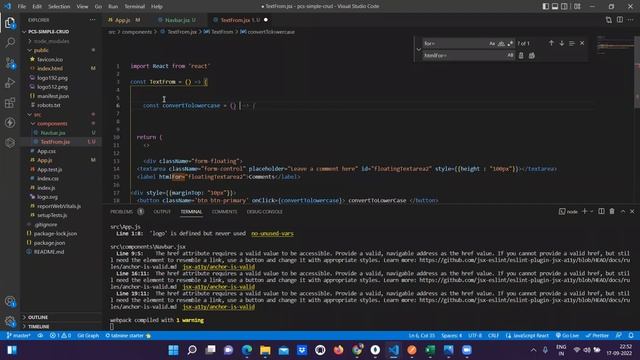Click Replace single match icon

[521, 56]
